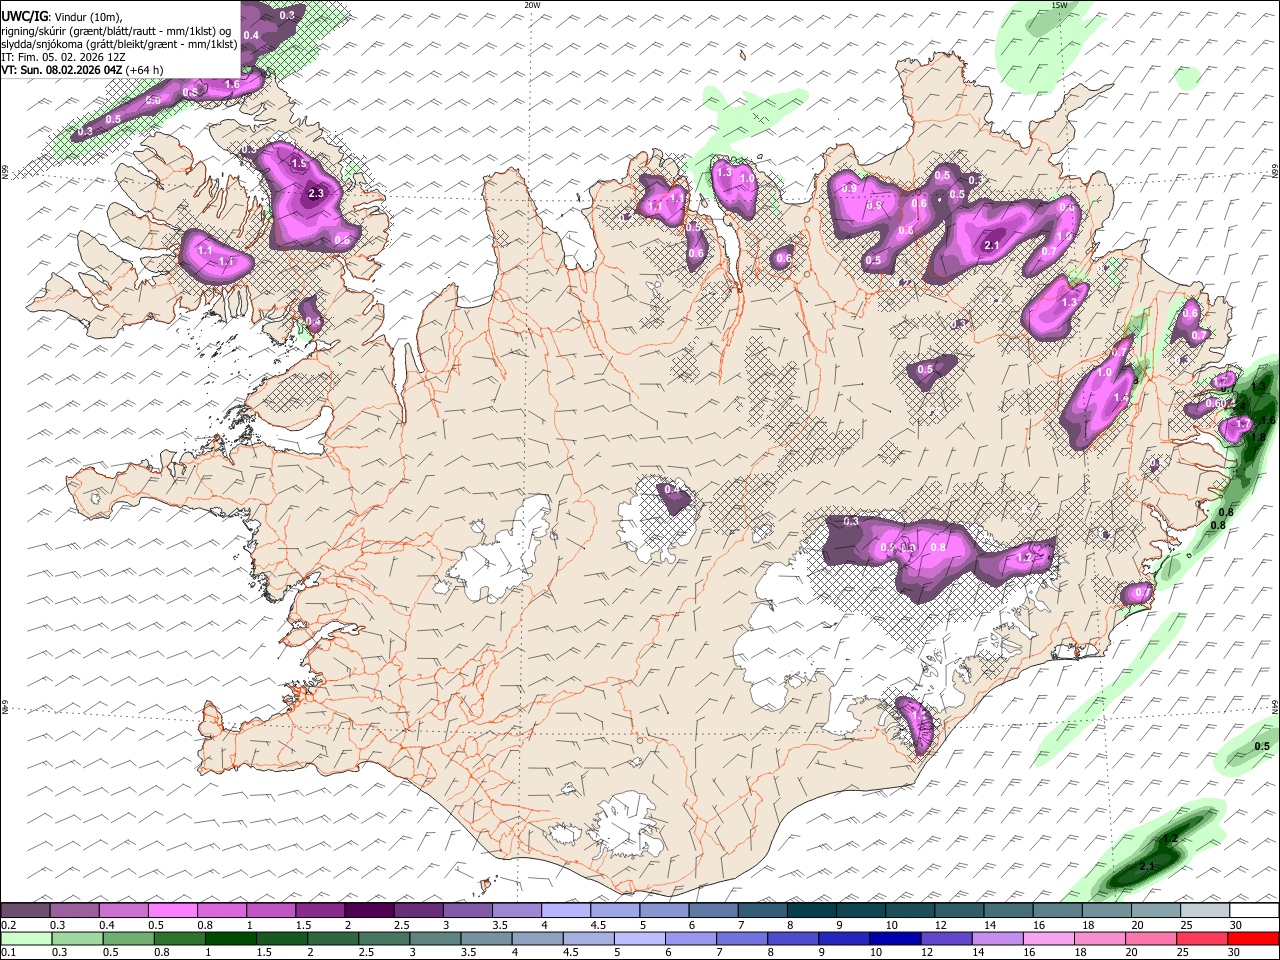Select the darkest purple 2–2.5 snow legend swatch

pyautogui.click(x=369, y=910)
